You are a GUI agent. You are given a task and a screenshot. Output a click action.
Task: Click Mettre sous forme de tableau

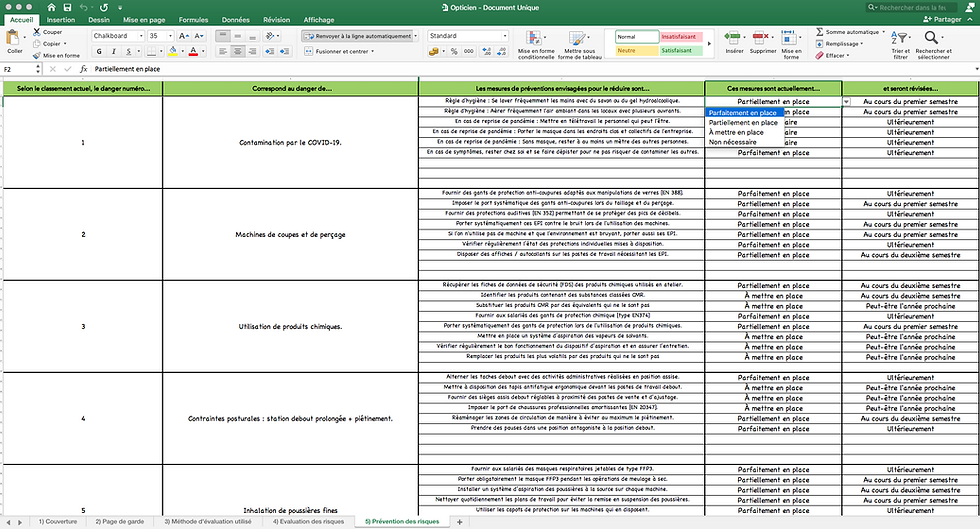click(579, 44)
